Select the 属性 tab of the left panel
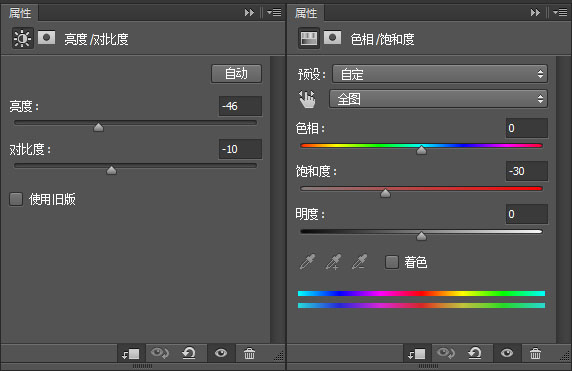This screenshot has height=371, width=572. 20,13
